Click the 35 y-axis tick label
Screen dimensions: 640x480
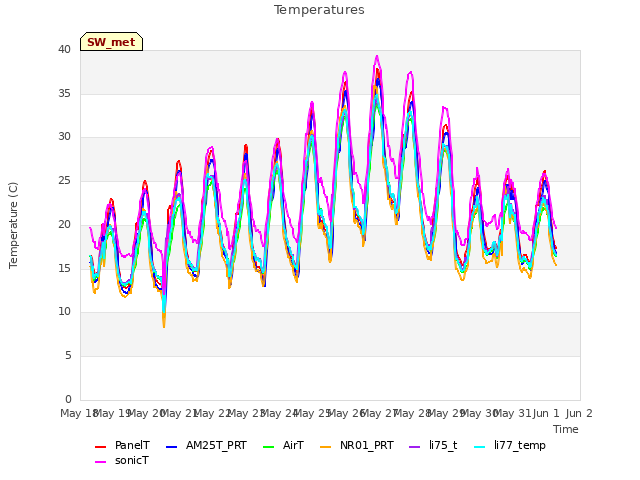(x=64, y=93)
